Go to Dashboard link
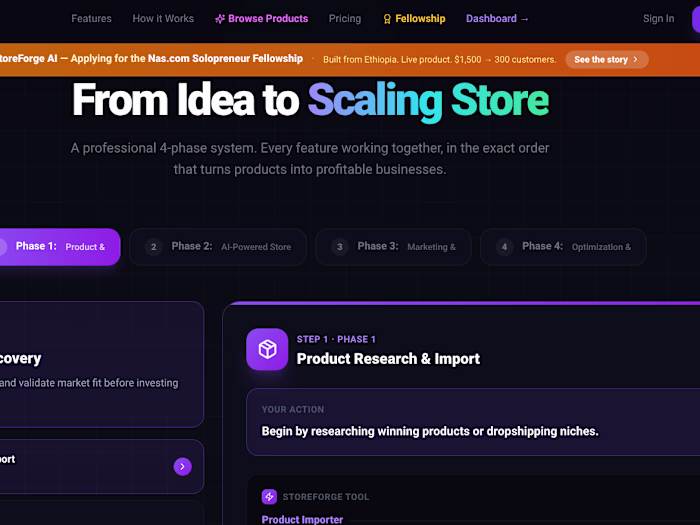 tap(497, 19)
